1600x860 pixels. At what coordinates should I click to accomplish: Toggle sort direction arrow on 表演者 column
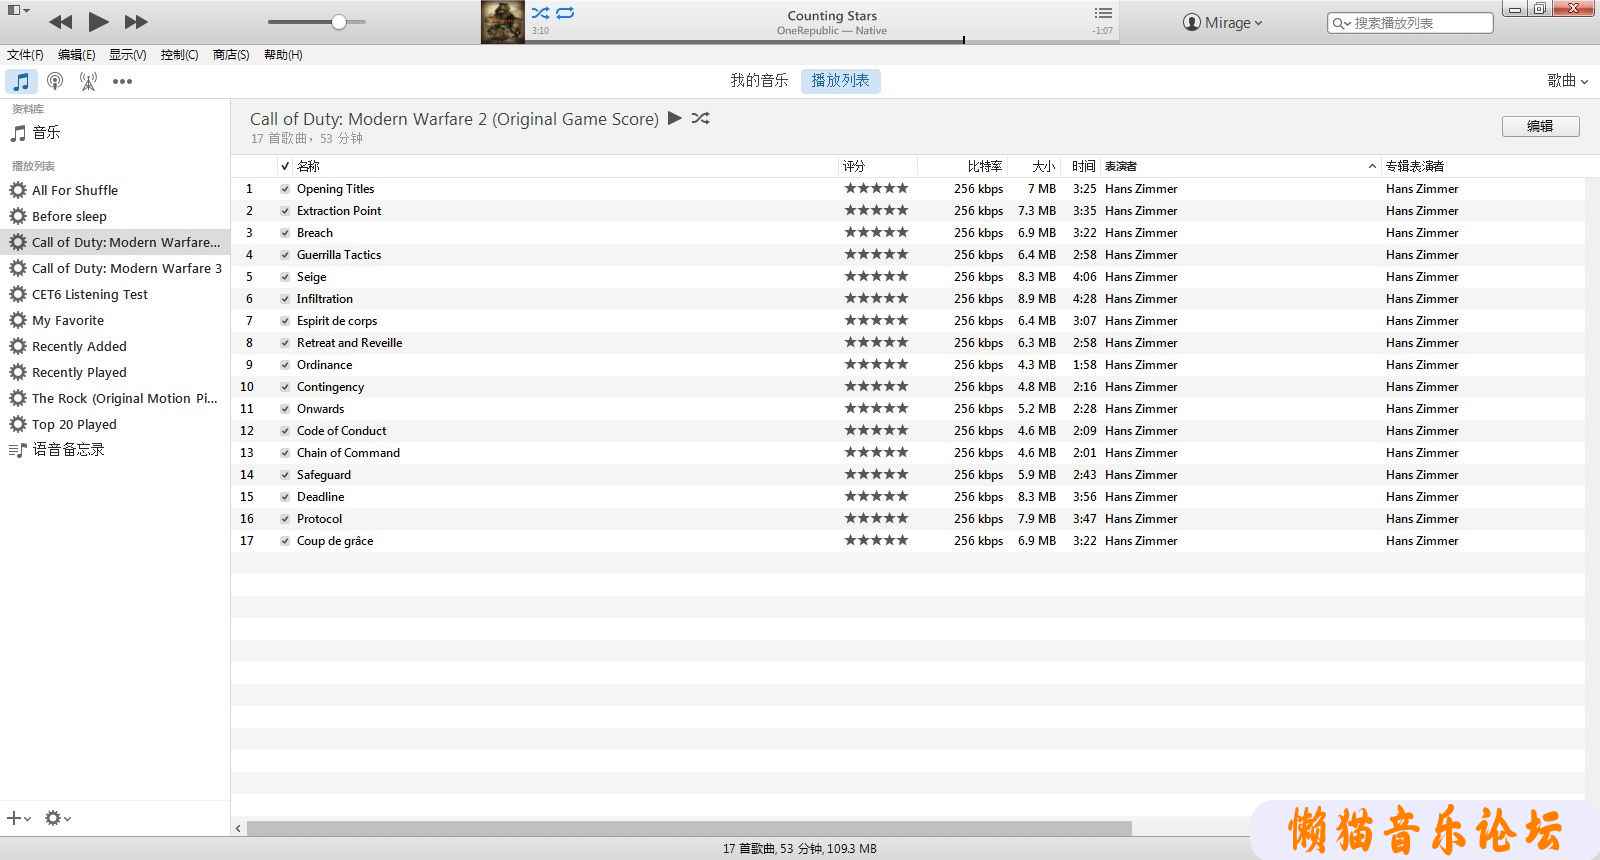point(1372,166)
